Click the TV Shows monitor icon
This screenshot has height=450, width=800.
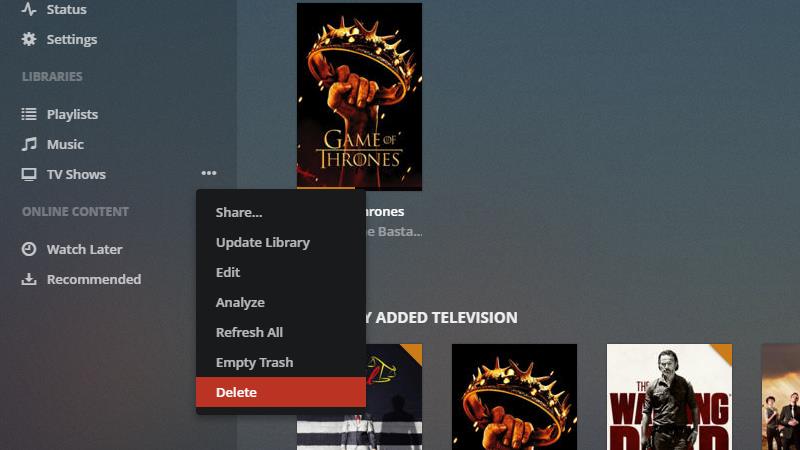point(29,174)
